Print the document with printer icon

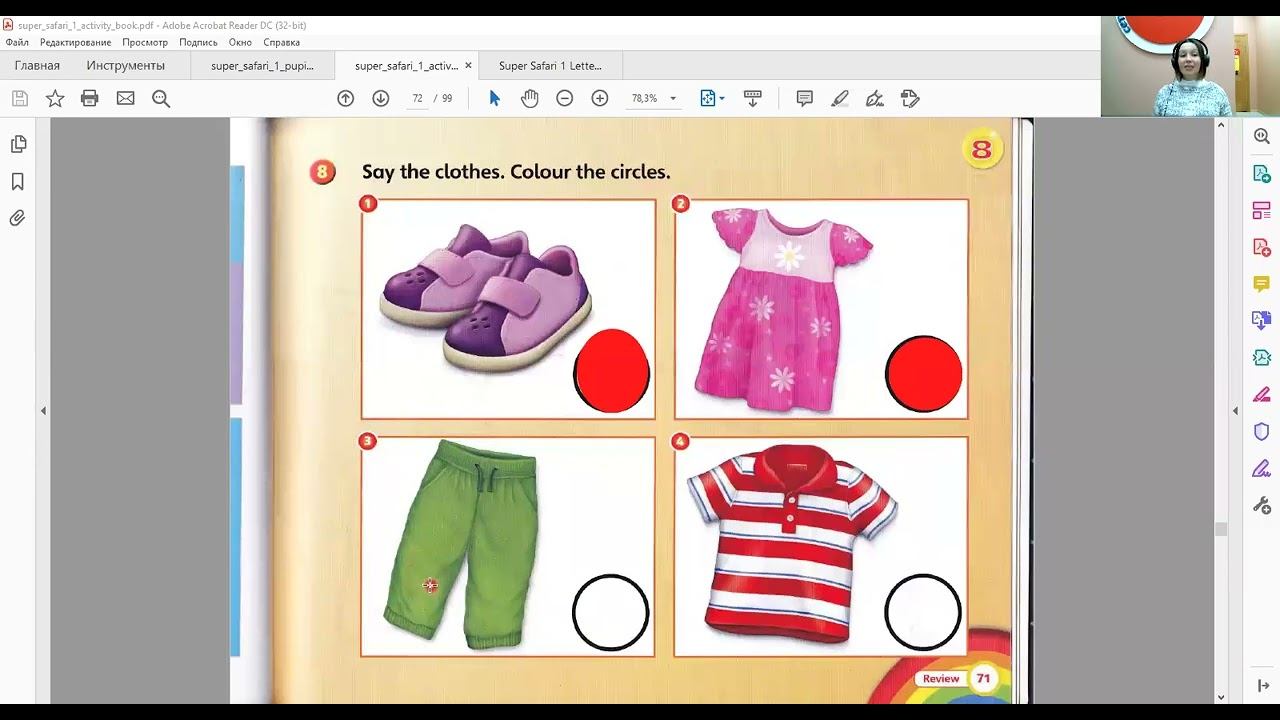click(x=90, y=98)
